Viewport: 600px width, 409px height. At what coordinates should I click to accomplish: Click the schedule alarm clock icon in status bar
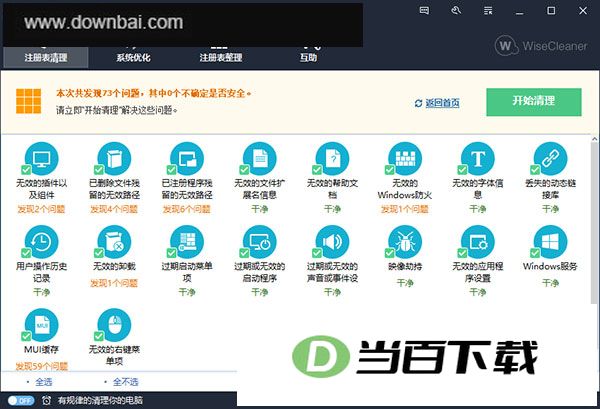click(x=46, y=400)
